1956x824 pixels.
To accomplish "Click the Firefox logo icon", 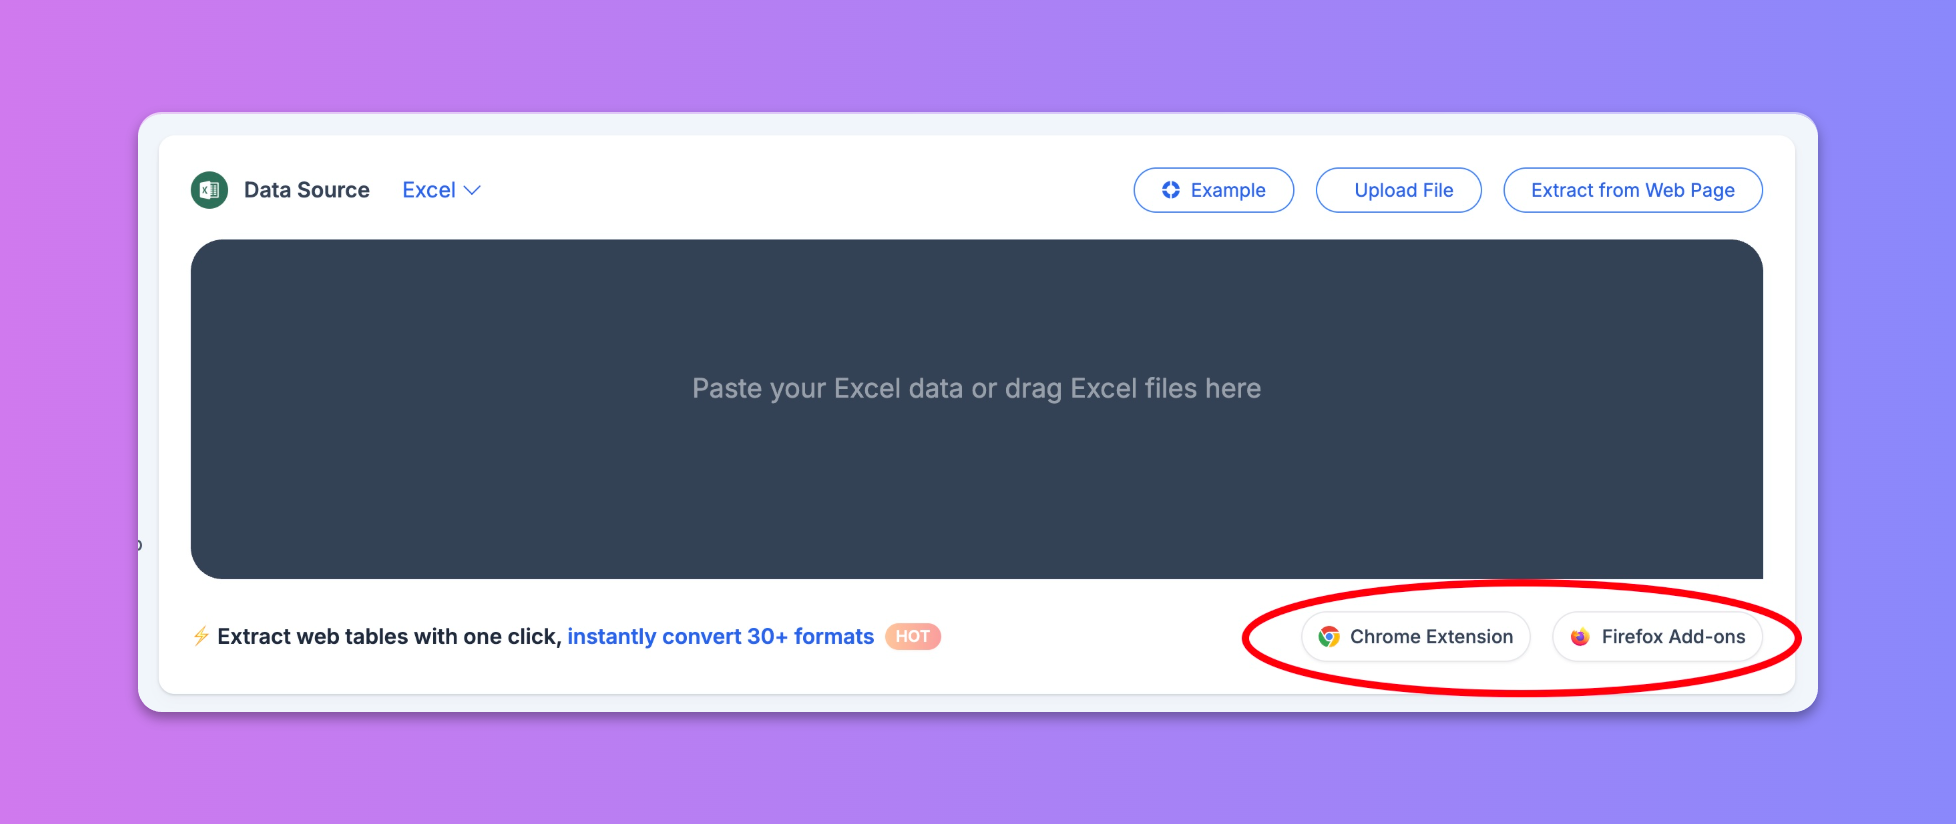I will click(1580, 637).
